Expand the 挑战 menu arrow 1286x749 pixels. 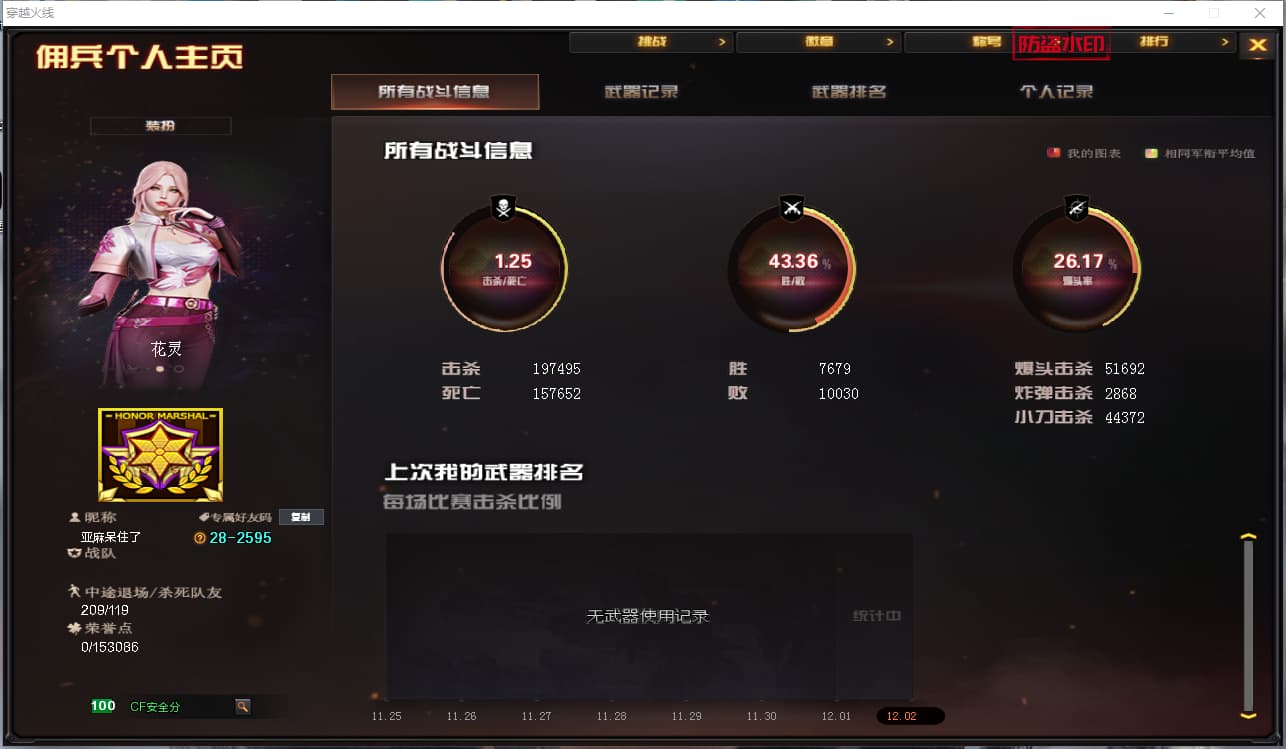point(722,42)
